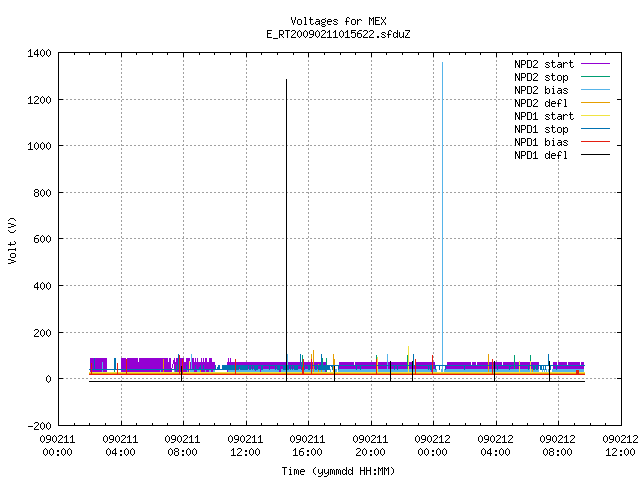This screenshot has height=480, width=640.
Task: Click the '090211 12:00' x-axis tick label
Action: click(245, 446)
